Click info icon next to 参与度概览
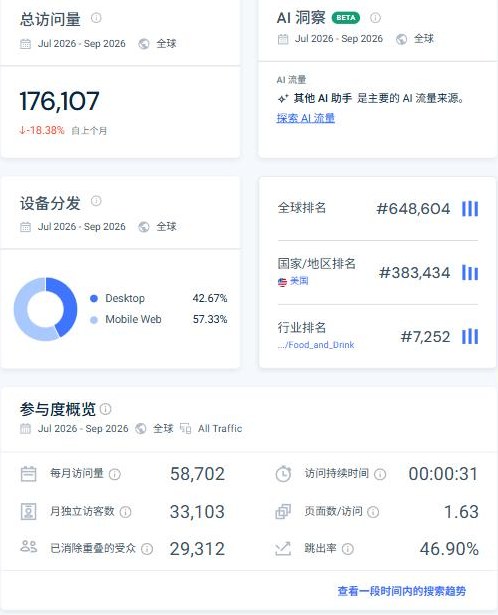Image resolution: width=498 pixels, height=615 pixels. pos(105,409)
